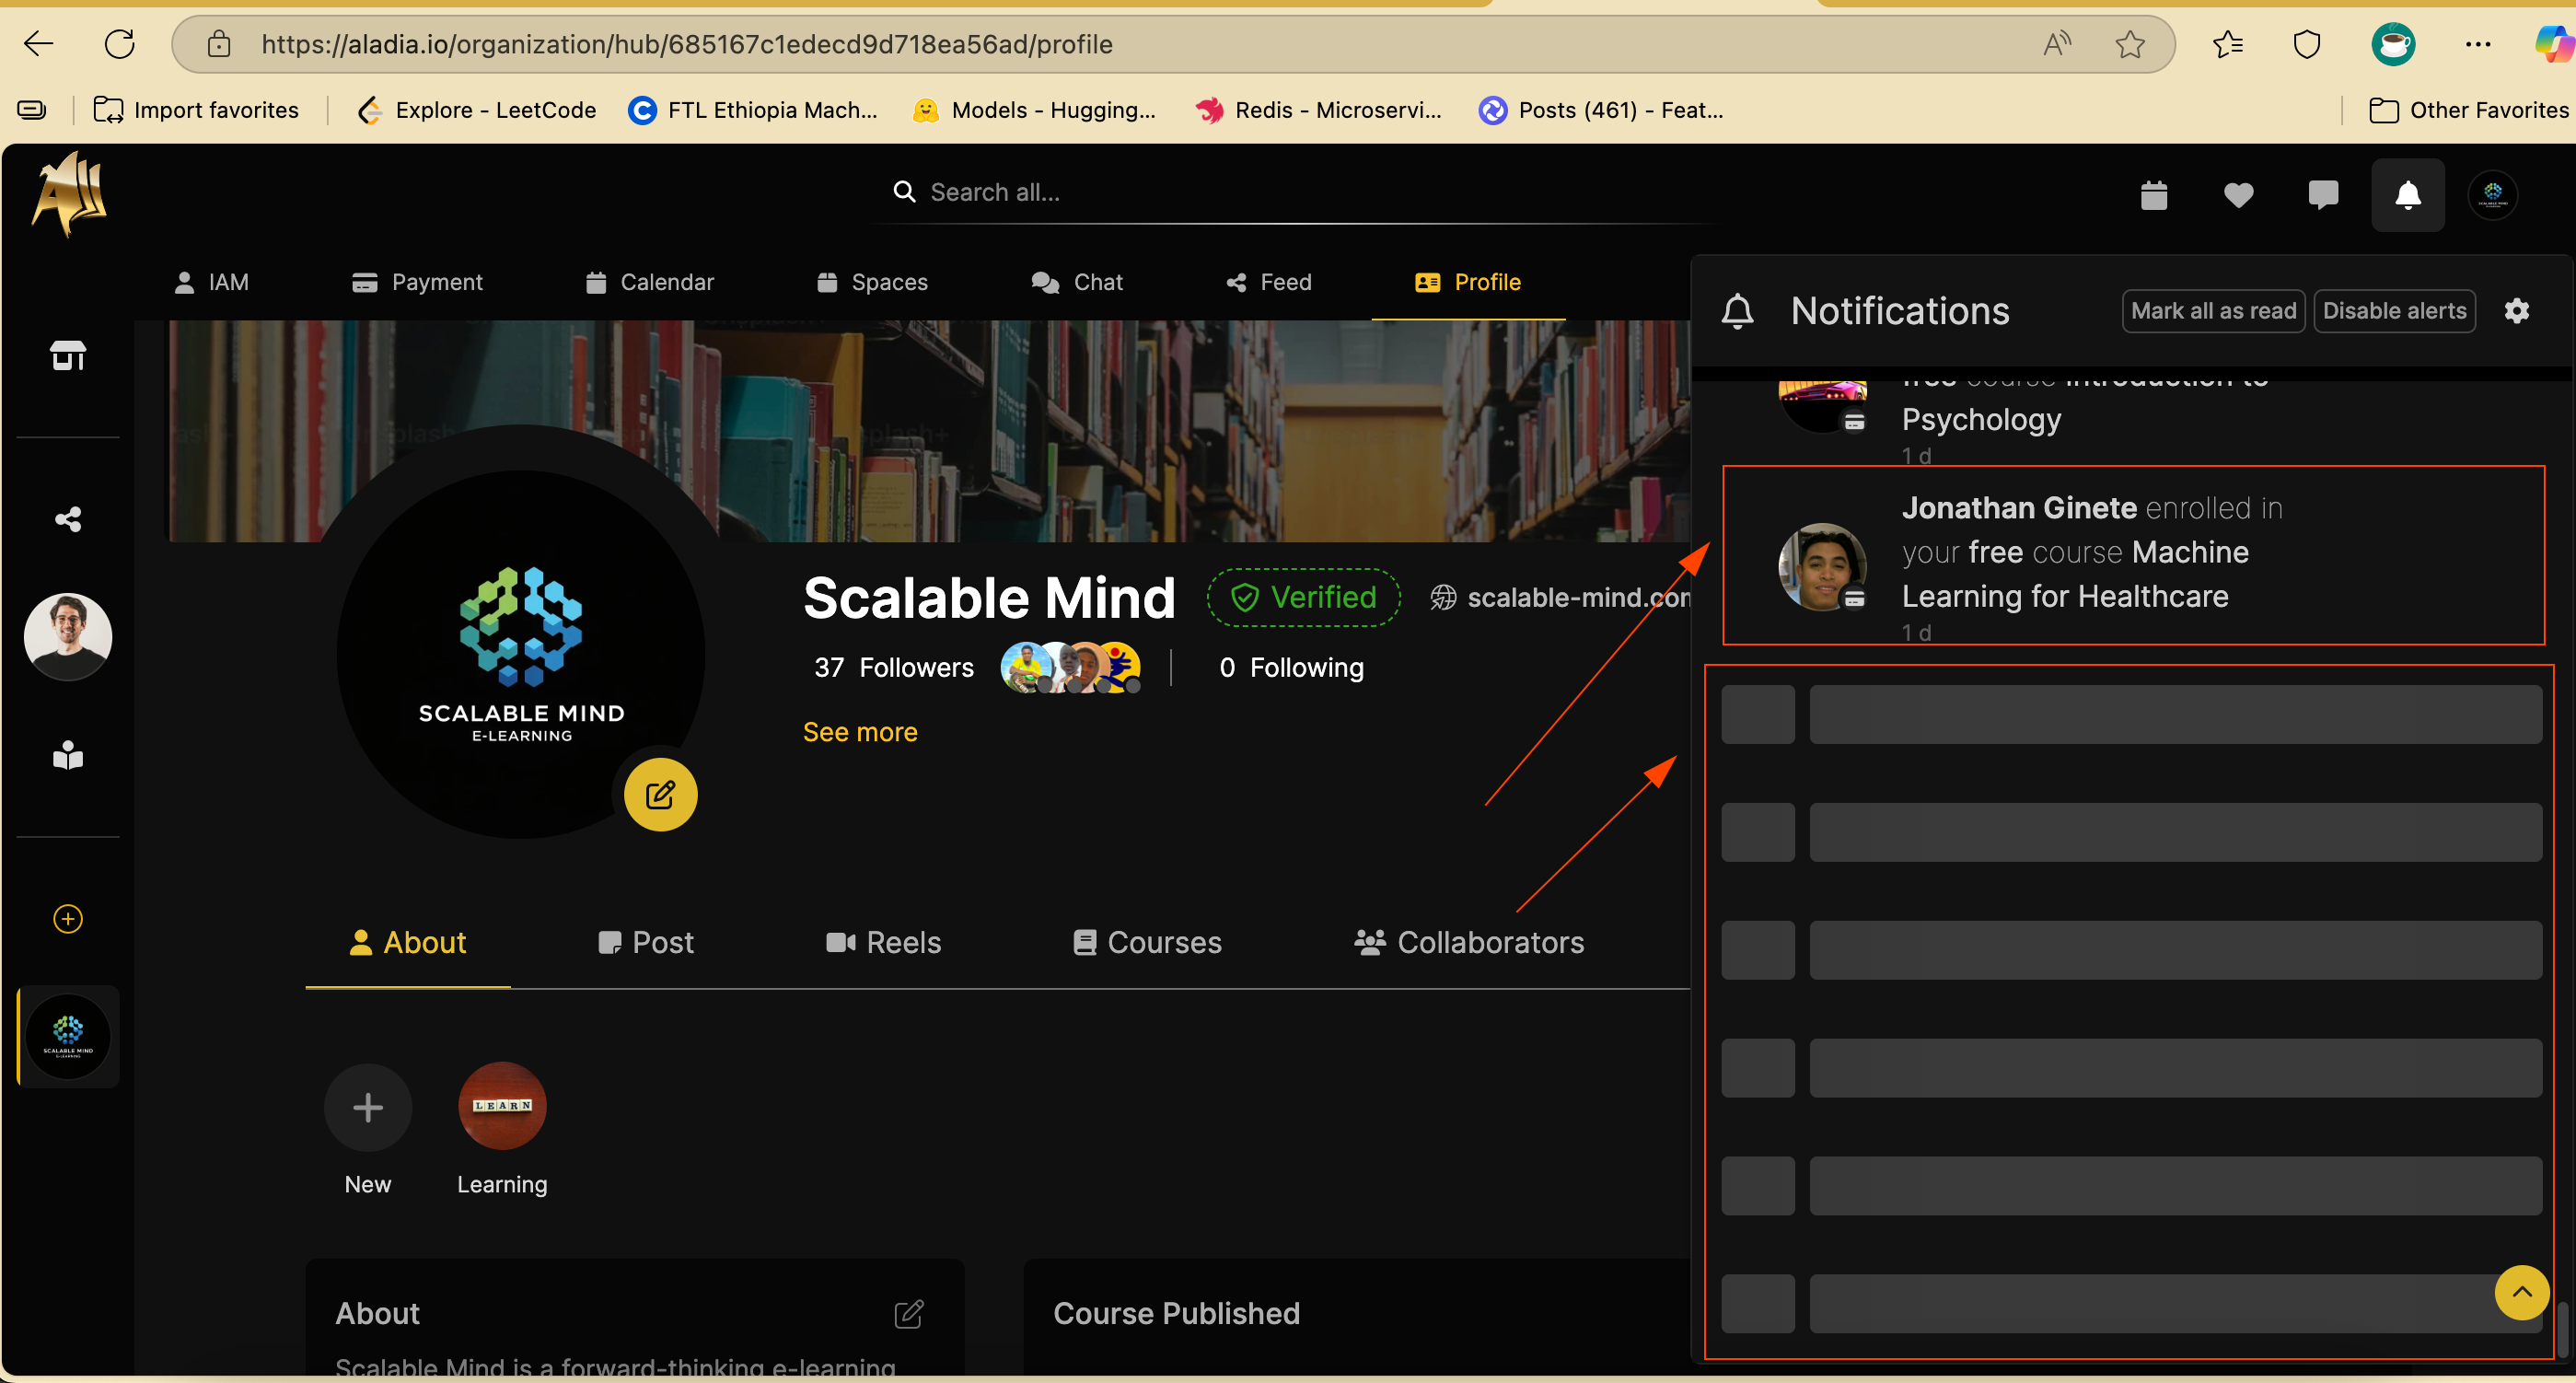
Task: Click the Verified badge
Action: click(1303, 598)
